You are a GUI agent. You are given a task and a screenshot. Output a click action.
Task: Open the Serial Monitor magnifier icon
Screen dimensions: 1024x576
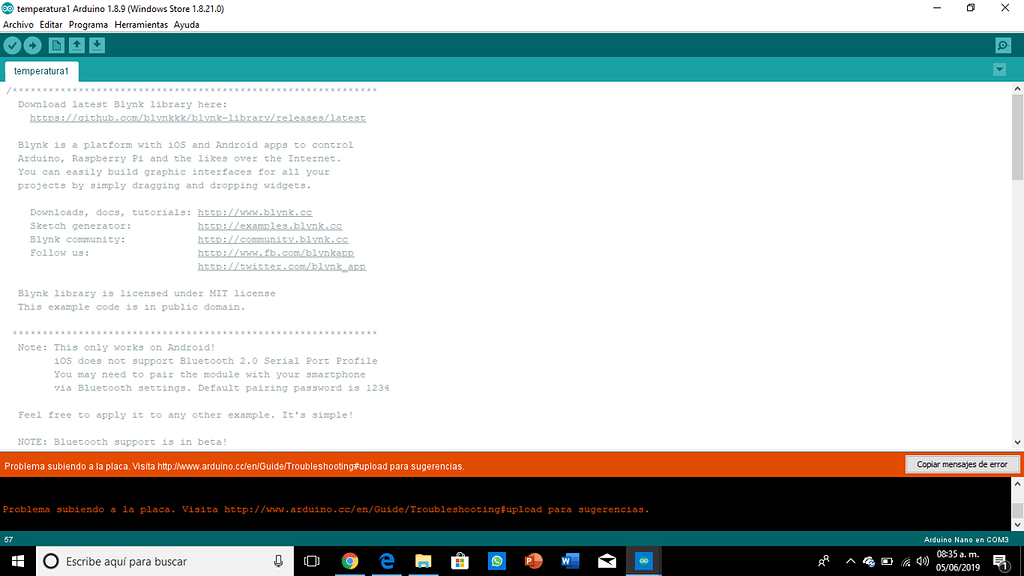[1003, 45]
